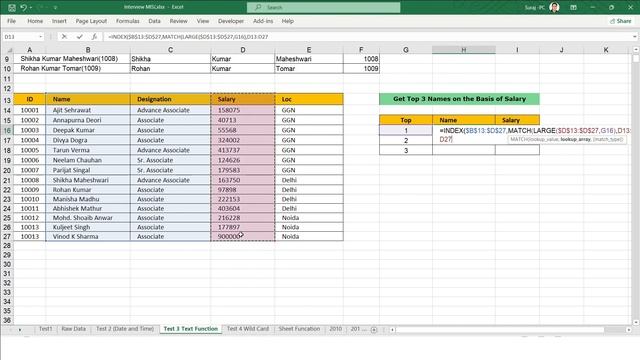
Task: Switch to Test 2 (Date and Time) sheet
Action: 125,329
